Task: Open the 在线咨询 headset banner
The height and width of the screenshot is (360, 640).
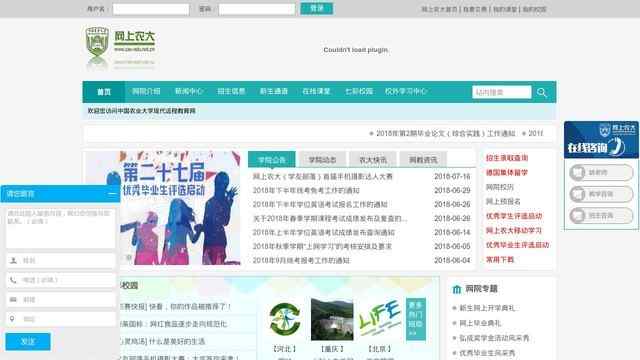Action: [x=601, y=140]
